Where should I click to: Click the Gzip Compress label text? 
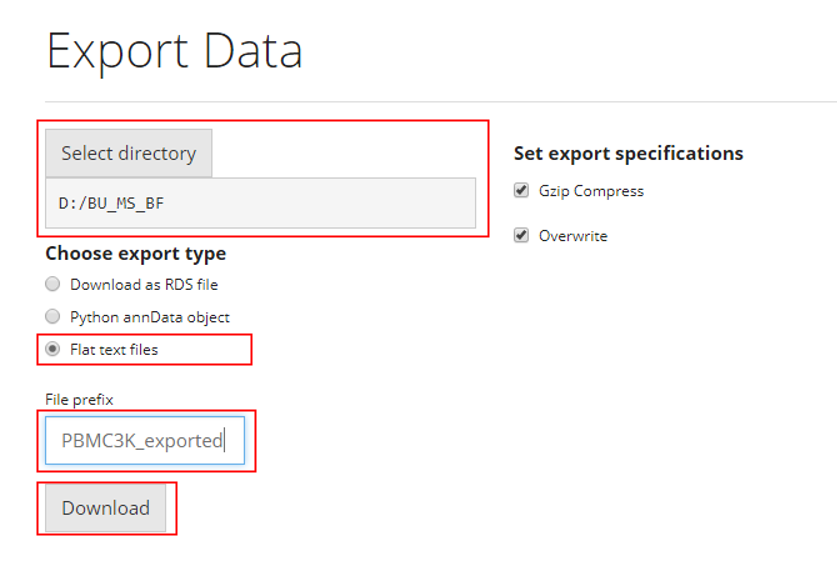591,191
